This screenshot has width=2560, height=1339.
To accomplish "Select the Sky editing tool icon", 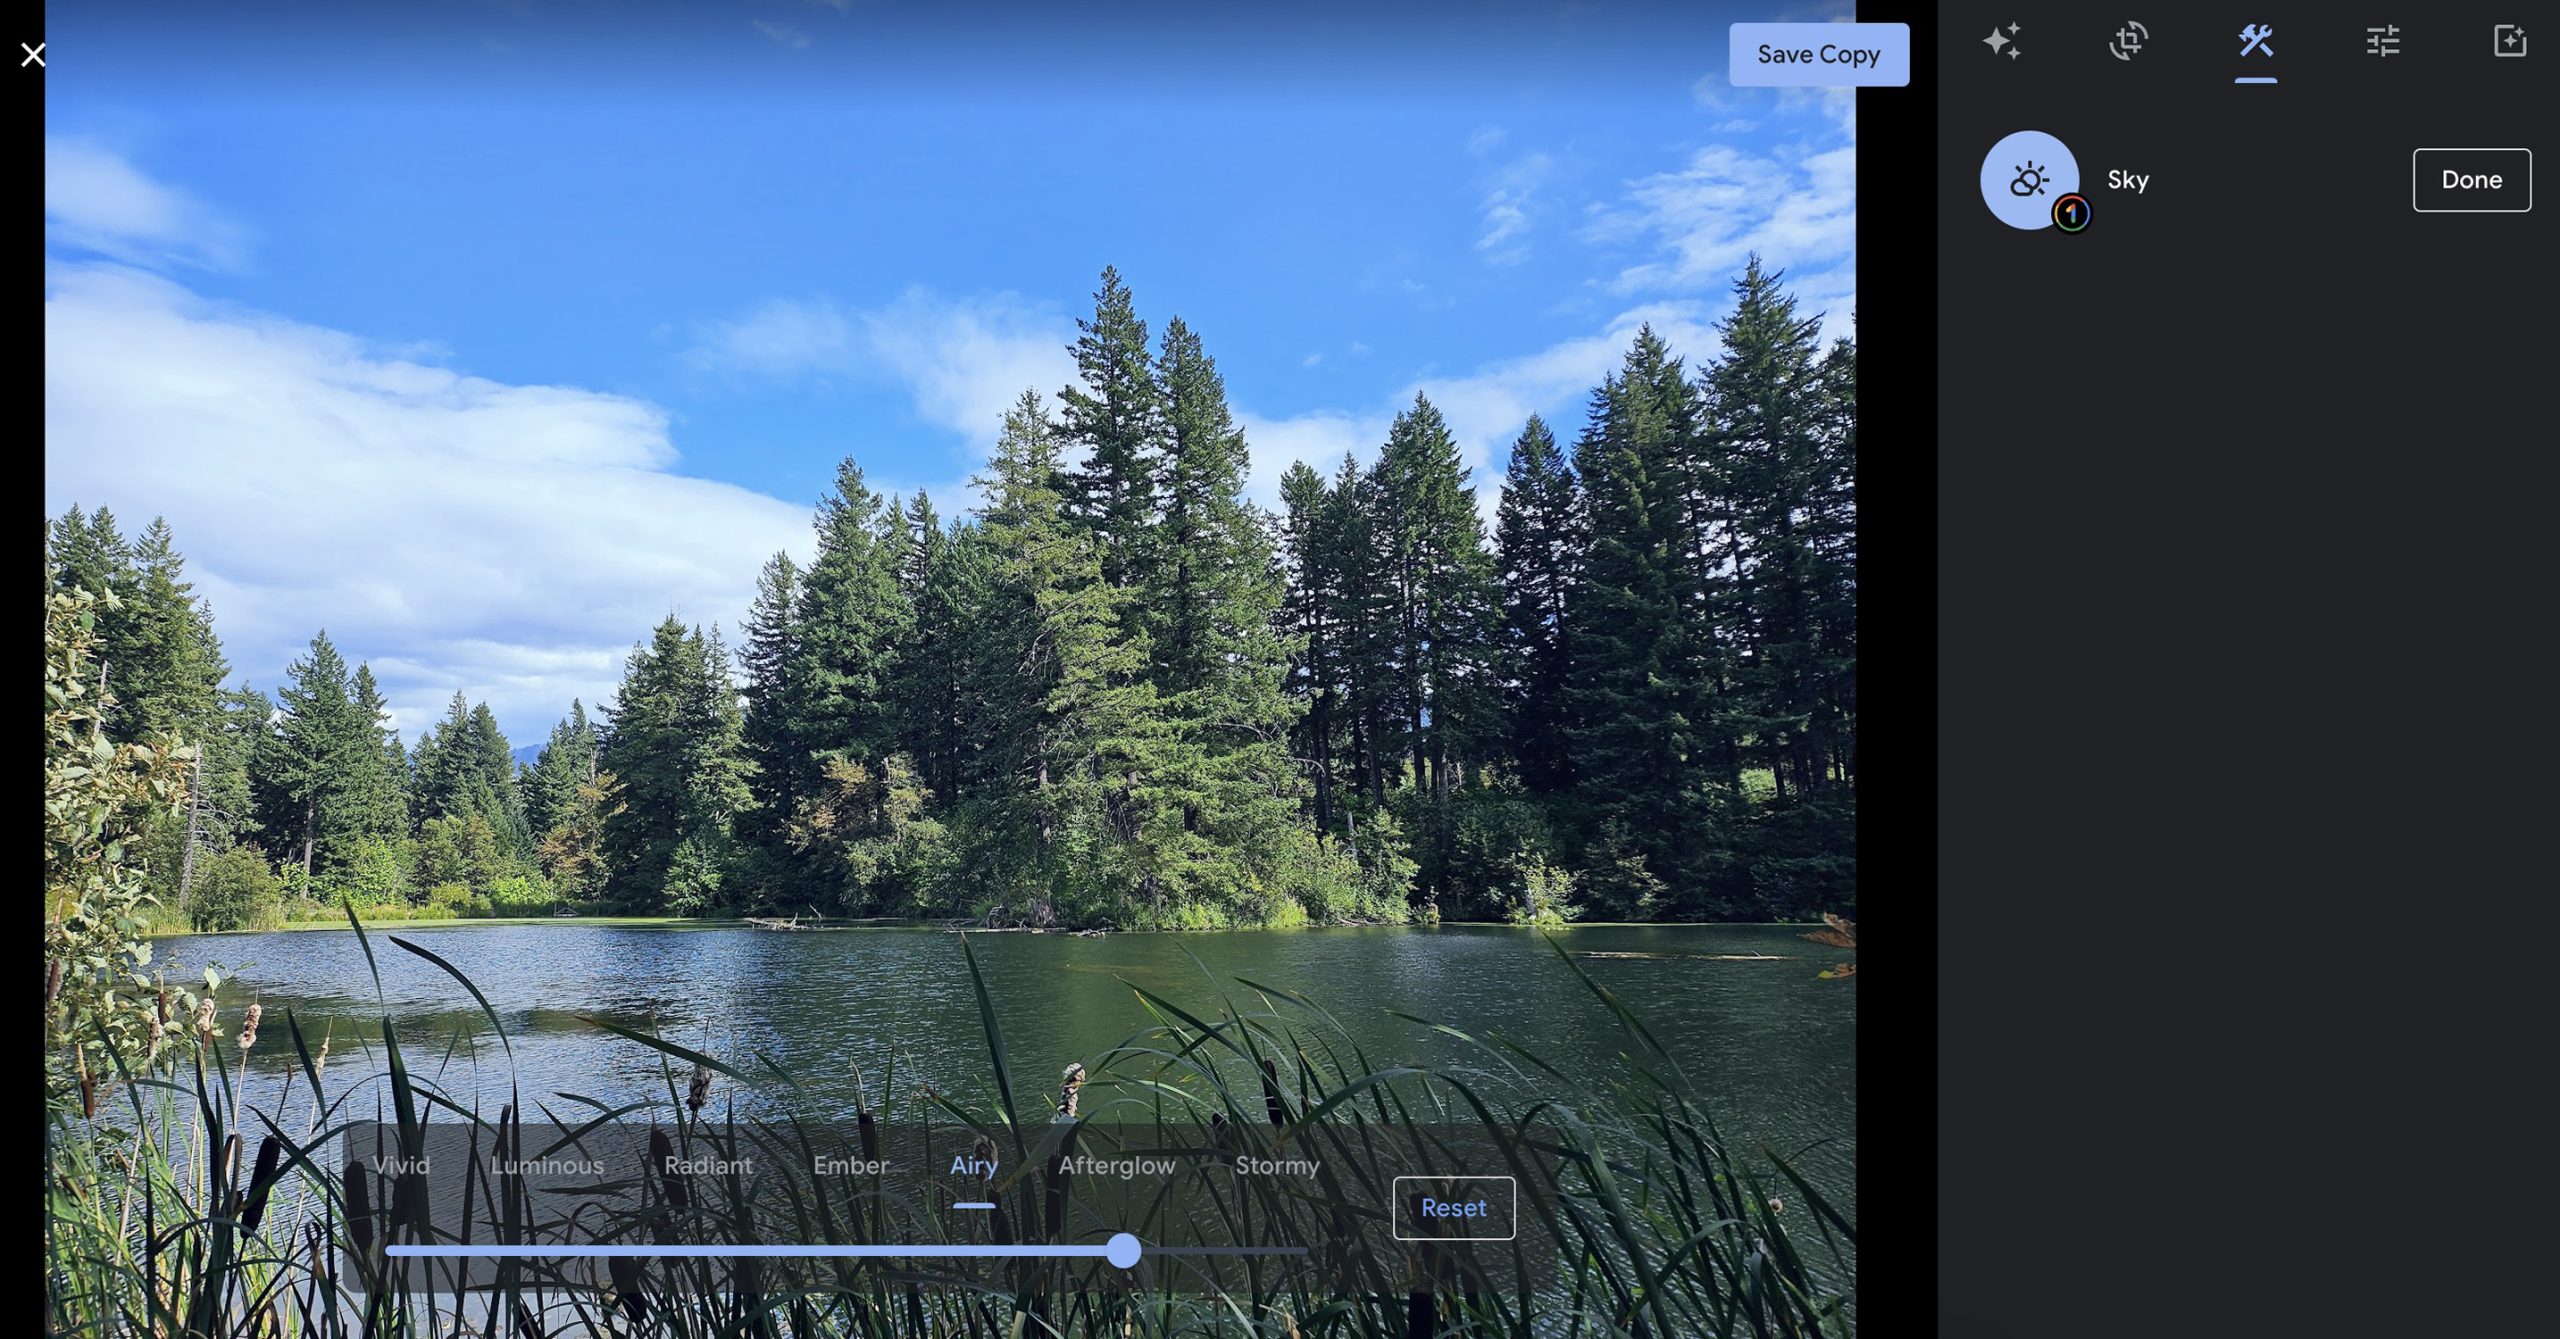I will click(2030, 178).
